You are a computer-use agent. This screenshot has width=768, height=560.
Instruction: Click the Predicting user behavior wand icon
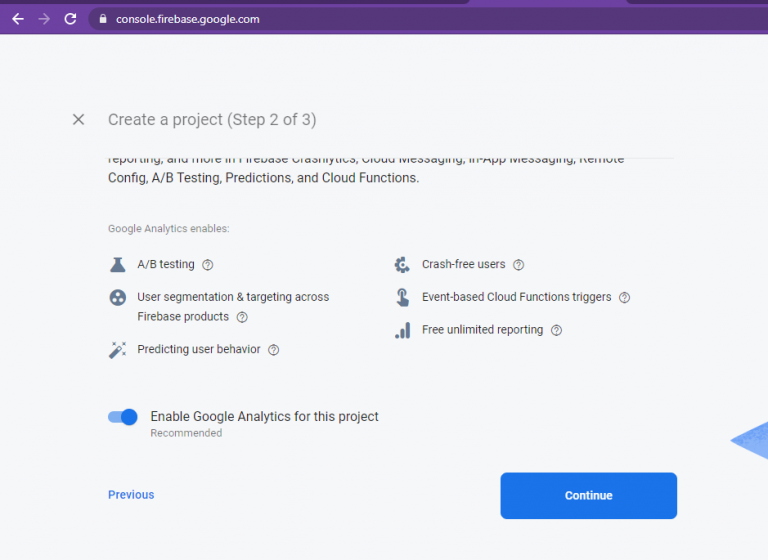(x=118, y=350)
